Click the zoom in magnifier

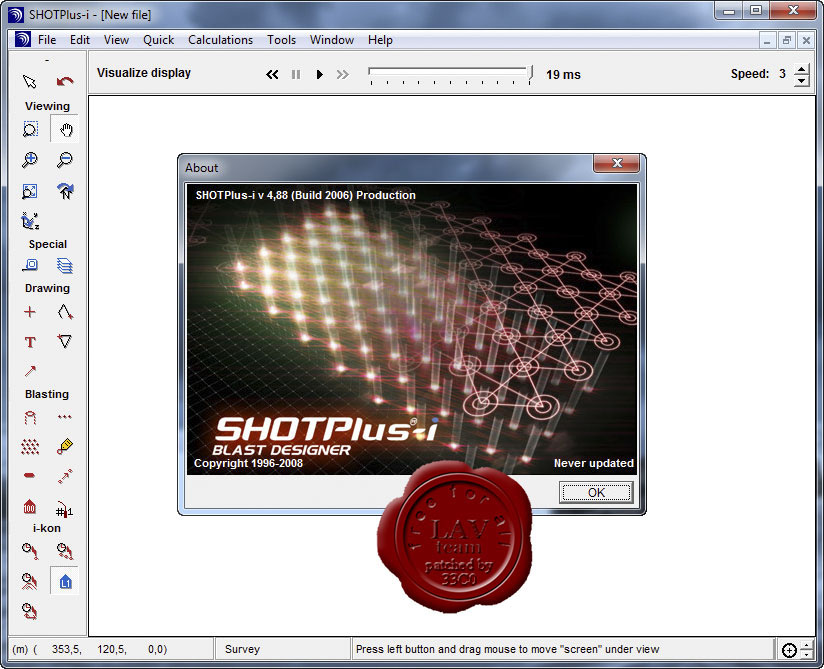(30, 160)
